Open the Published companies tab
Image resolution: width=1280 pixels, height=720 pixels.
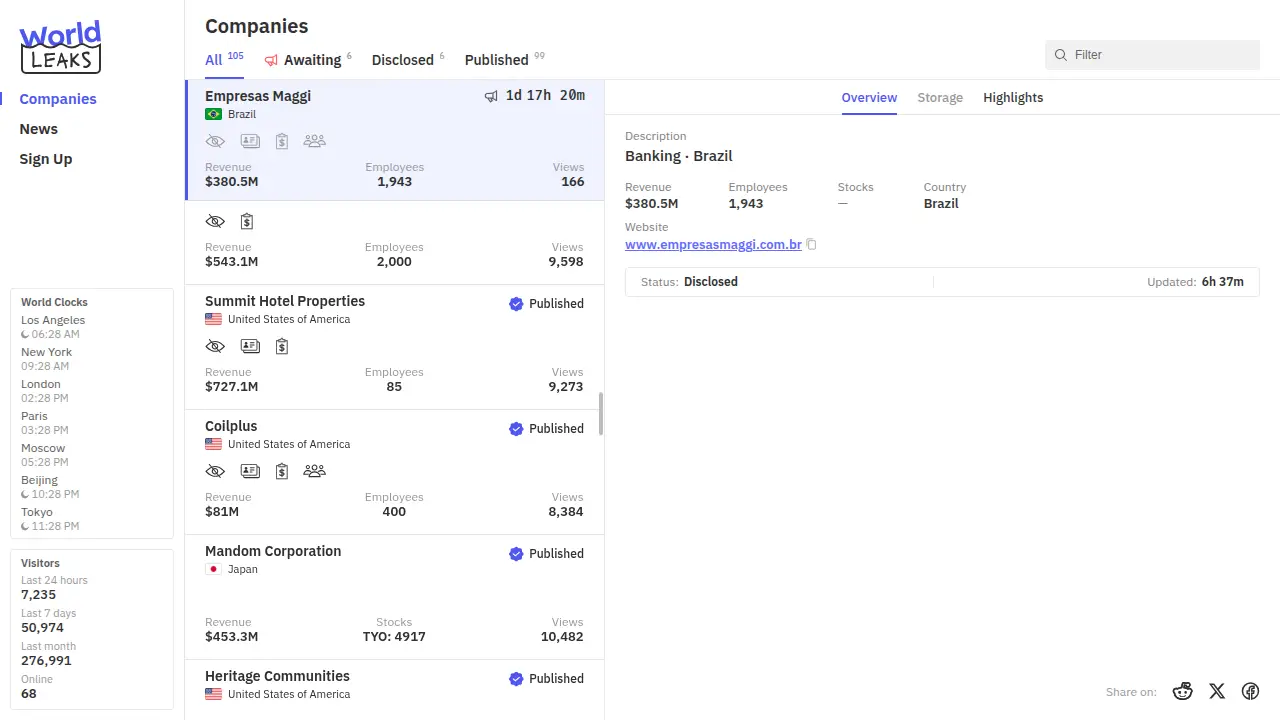496,60
